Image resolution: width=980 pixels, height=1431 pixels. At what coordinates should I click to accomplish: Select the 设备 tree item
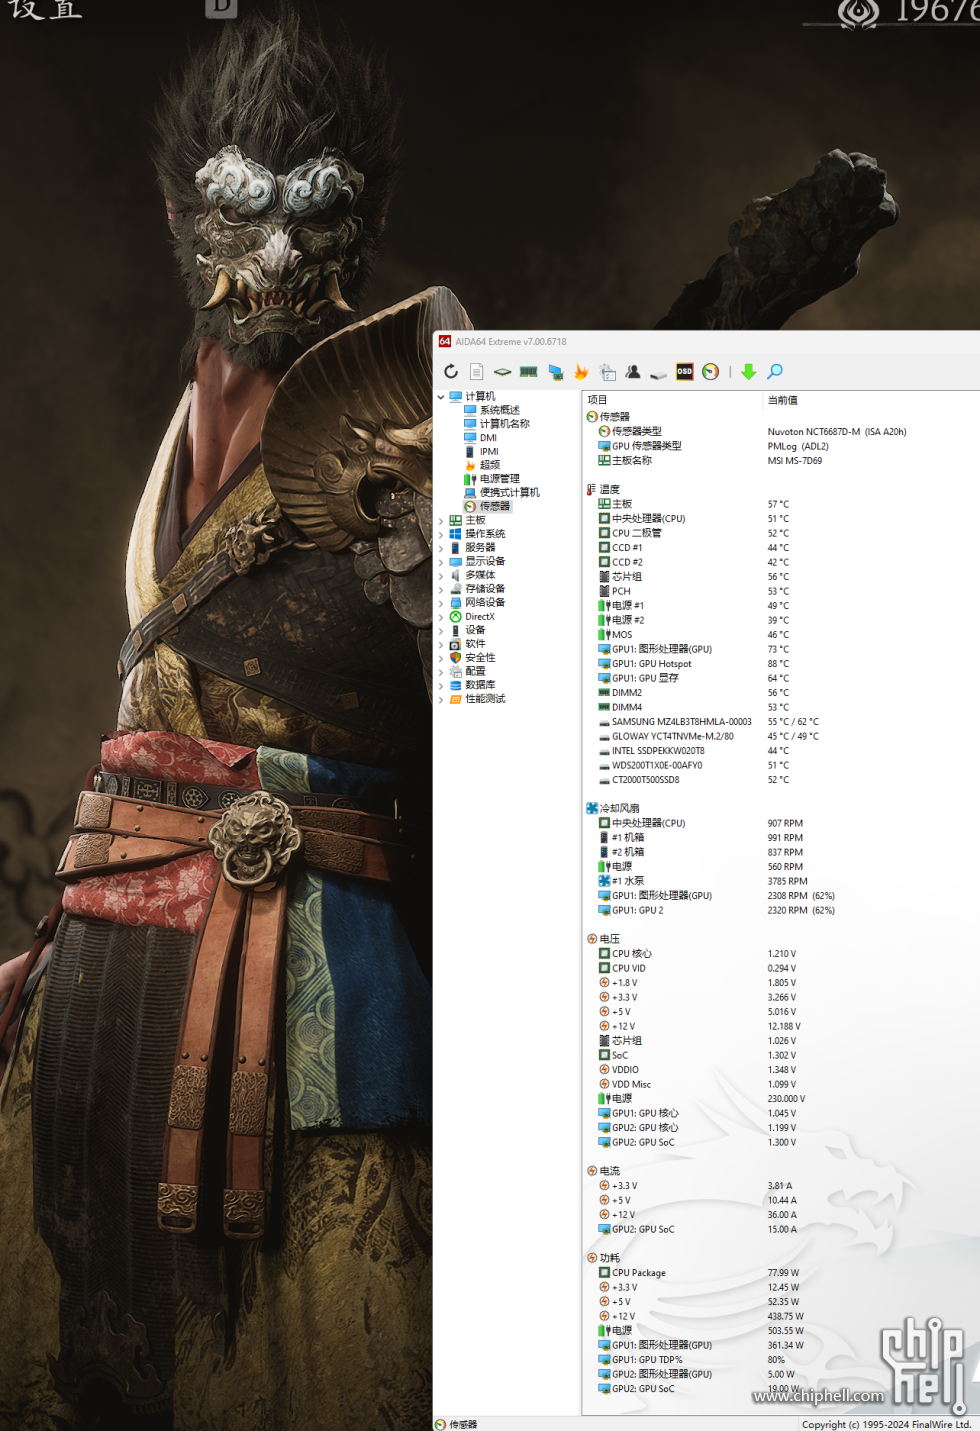[x=475, y=631]
